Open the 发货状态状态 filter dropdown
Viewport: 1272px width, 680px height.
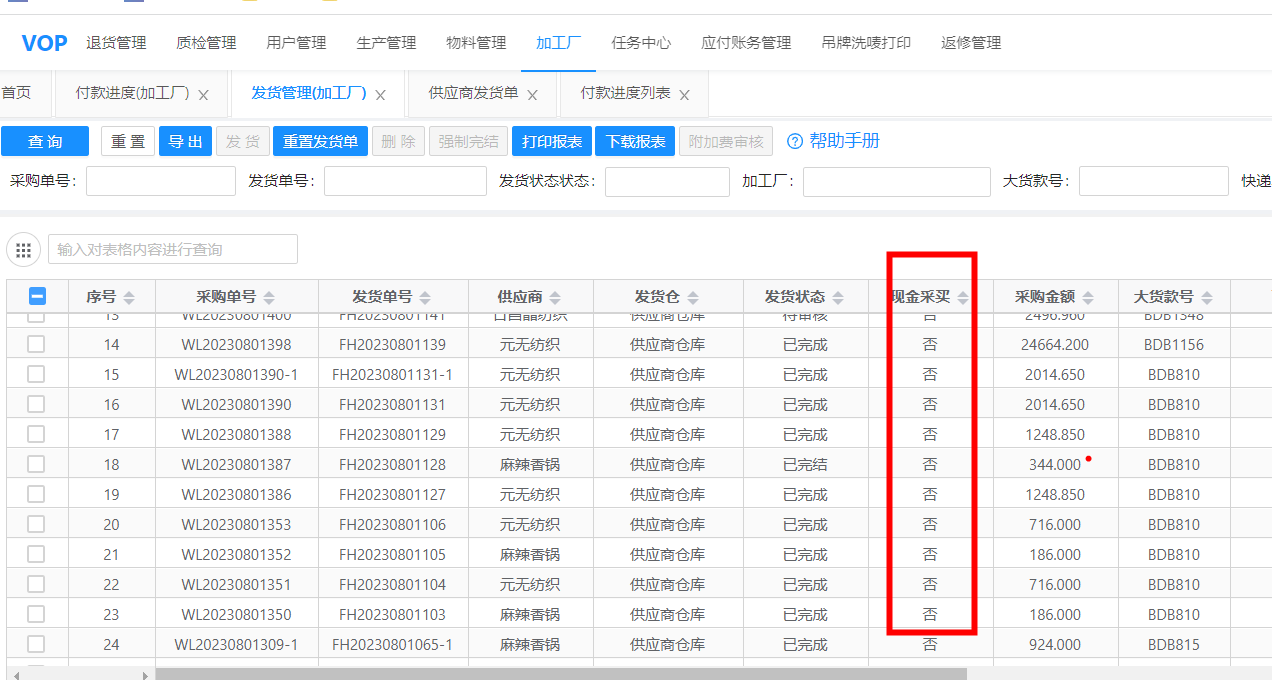(x=666, y=181)
